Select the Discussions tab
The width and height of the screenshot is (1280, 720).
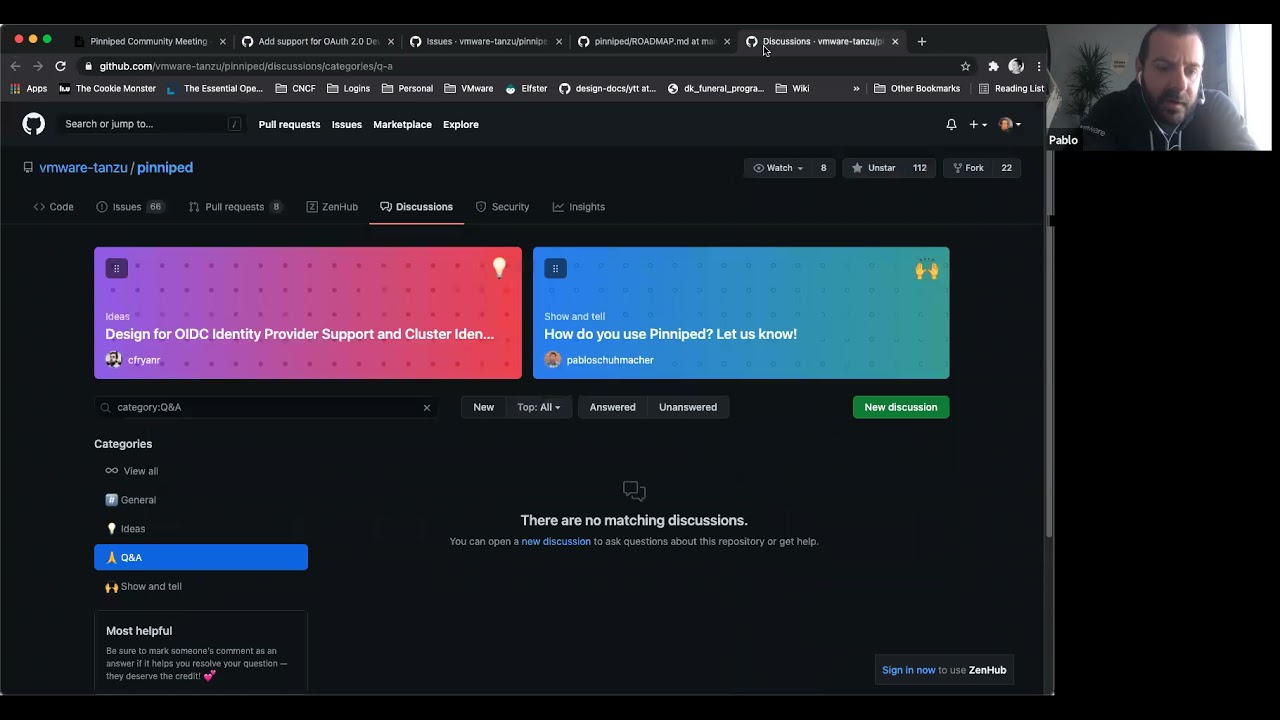click(x=416, y=207)
